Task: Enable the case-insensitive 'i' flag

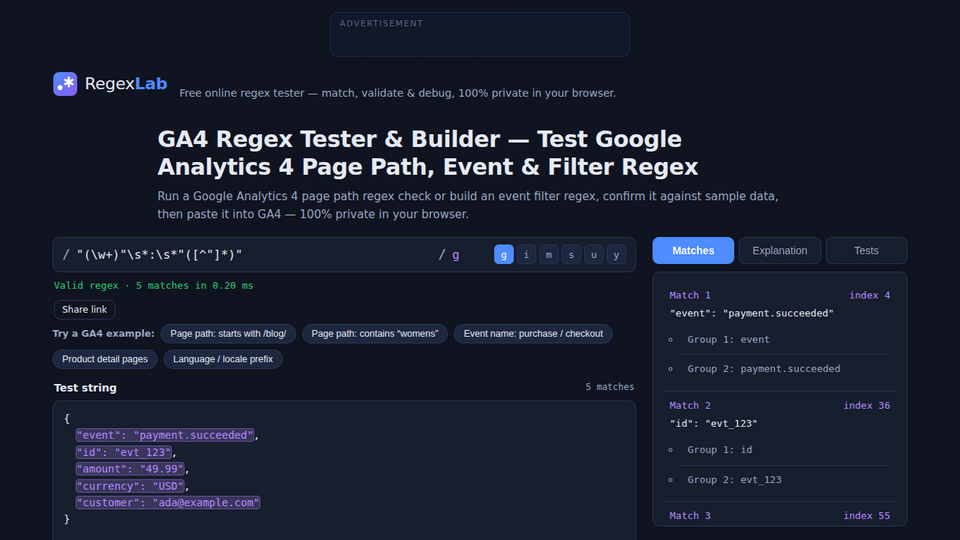Action: [526, 255]
